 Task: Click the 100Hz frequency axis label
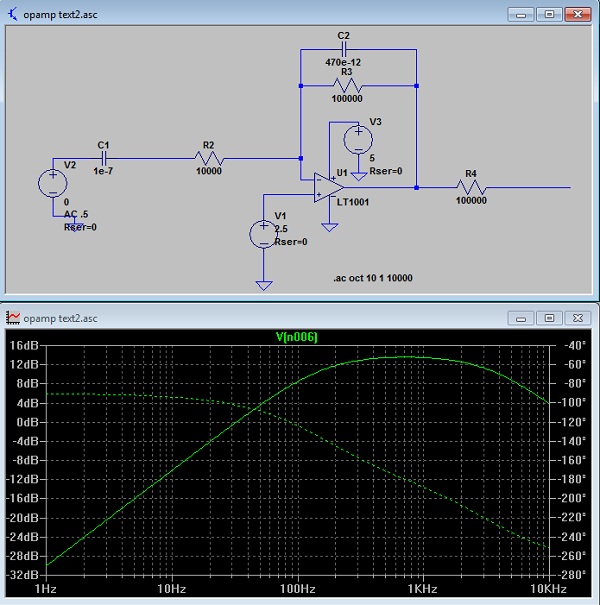[298, 590]
